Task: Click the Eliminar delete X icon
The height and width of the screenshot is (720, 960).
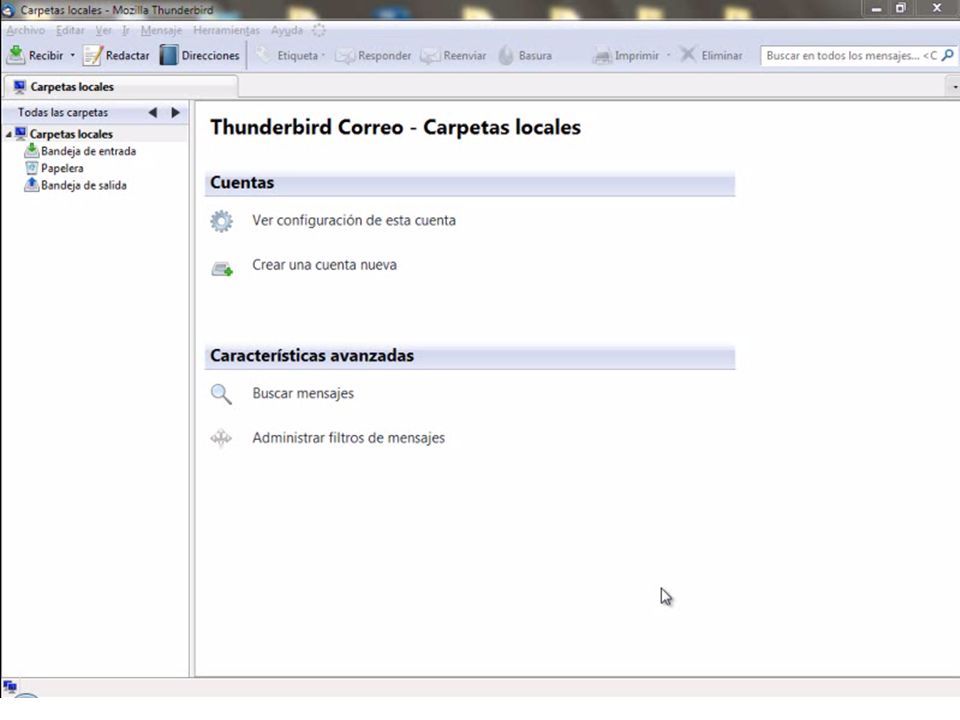Action: pyautogui.click(x=688, y=55)
